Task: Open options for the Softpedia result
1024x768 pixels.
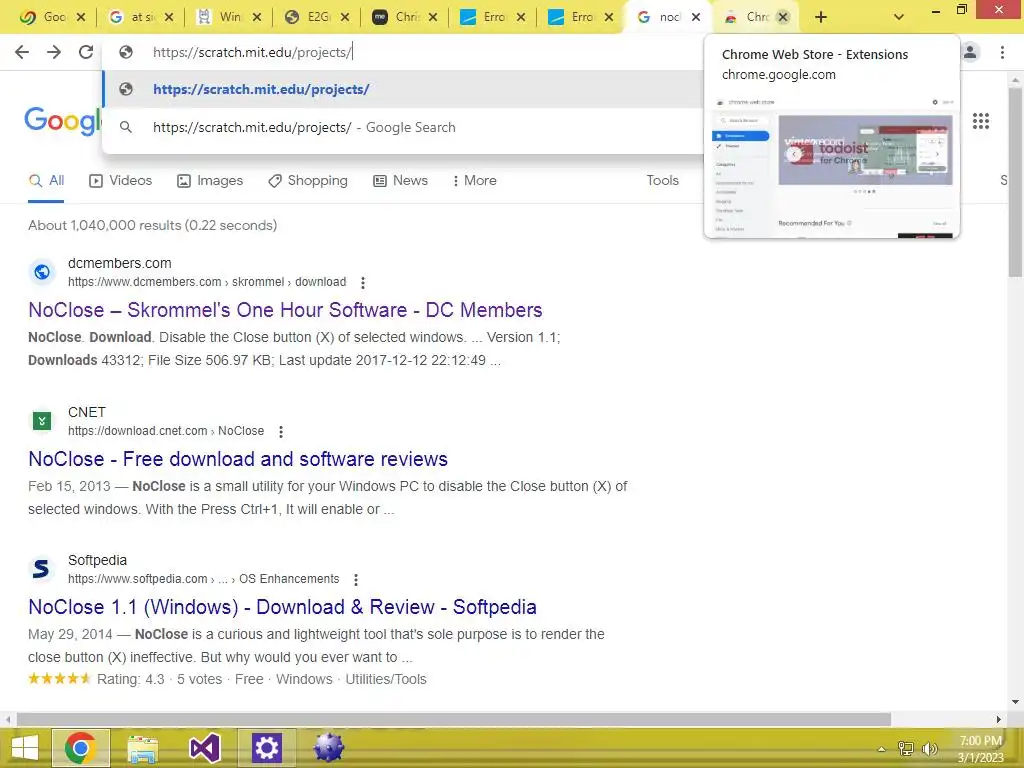Action: point(356,579)
